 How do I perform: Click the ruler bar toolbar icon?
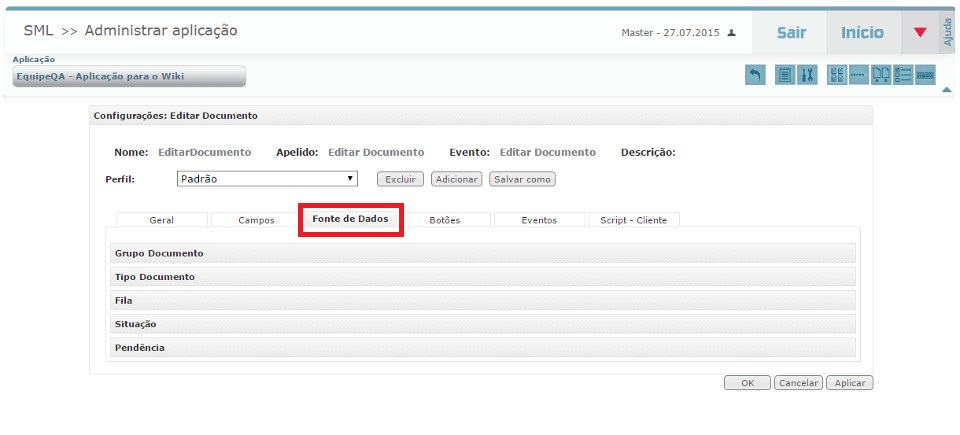click(x=925, y=75)
